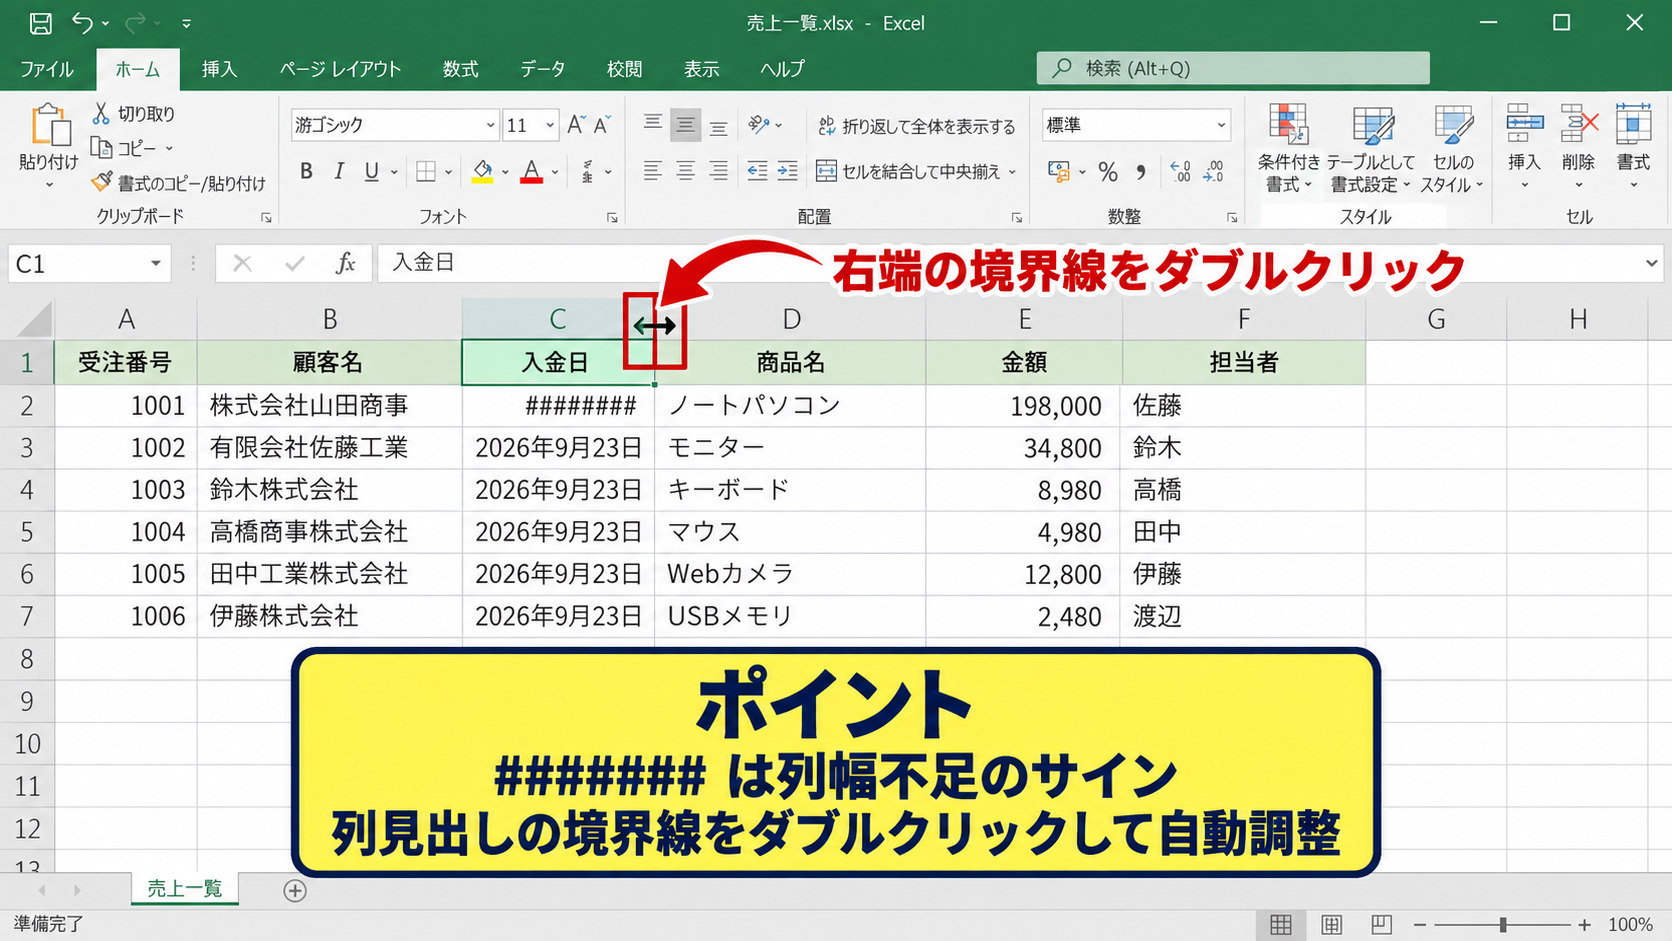
Task: Click the Comma style icon
Action: pos(1141,172)
